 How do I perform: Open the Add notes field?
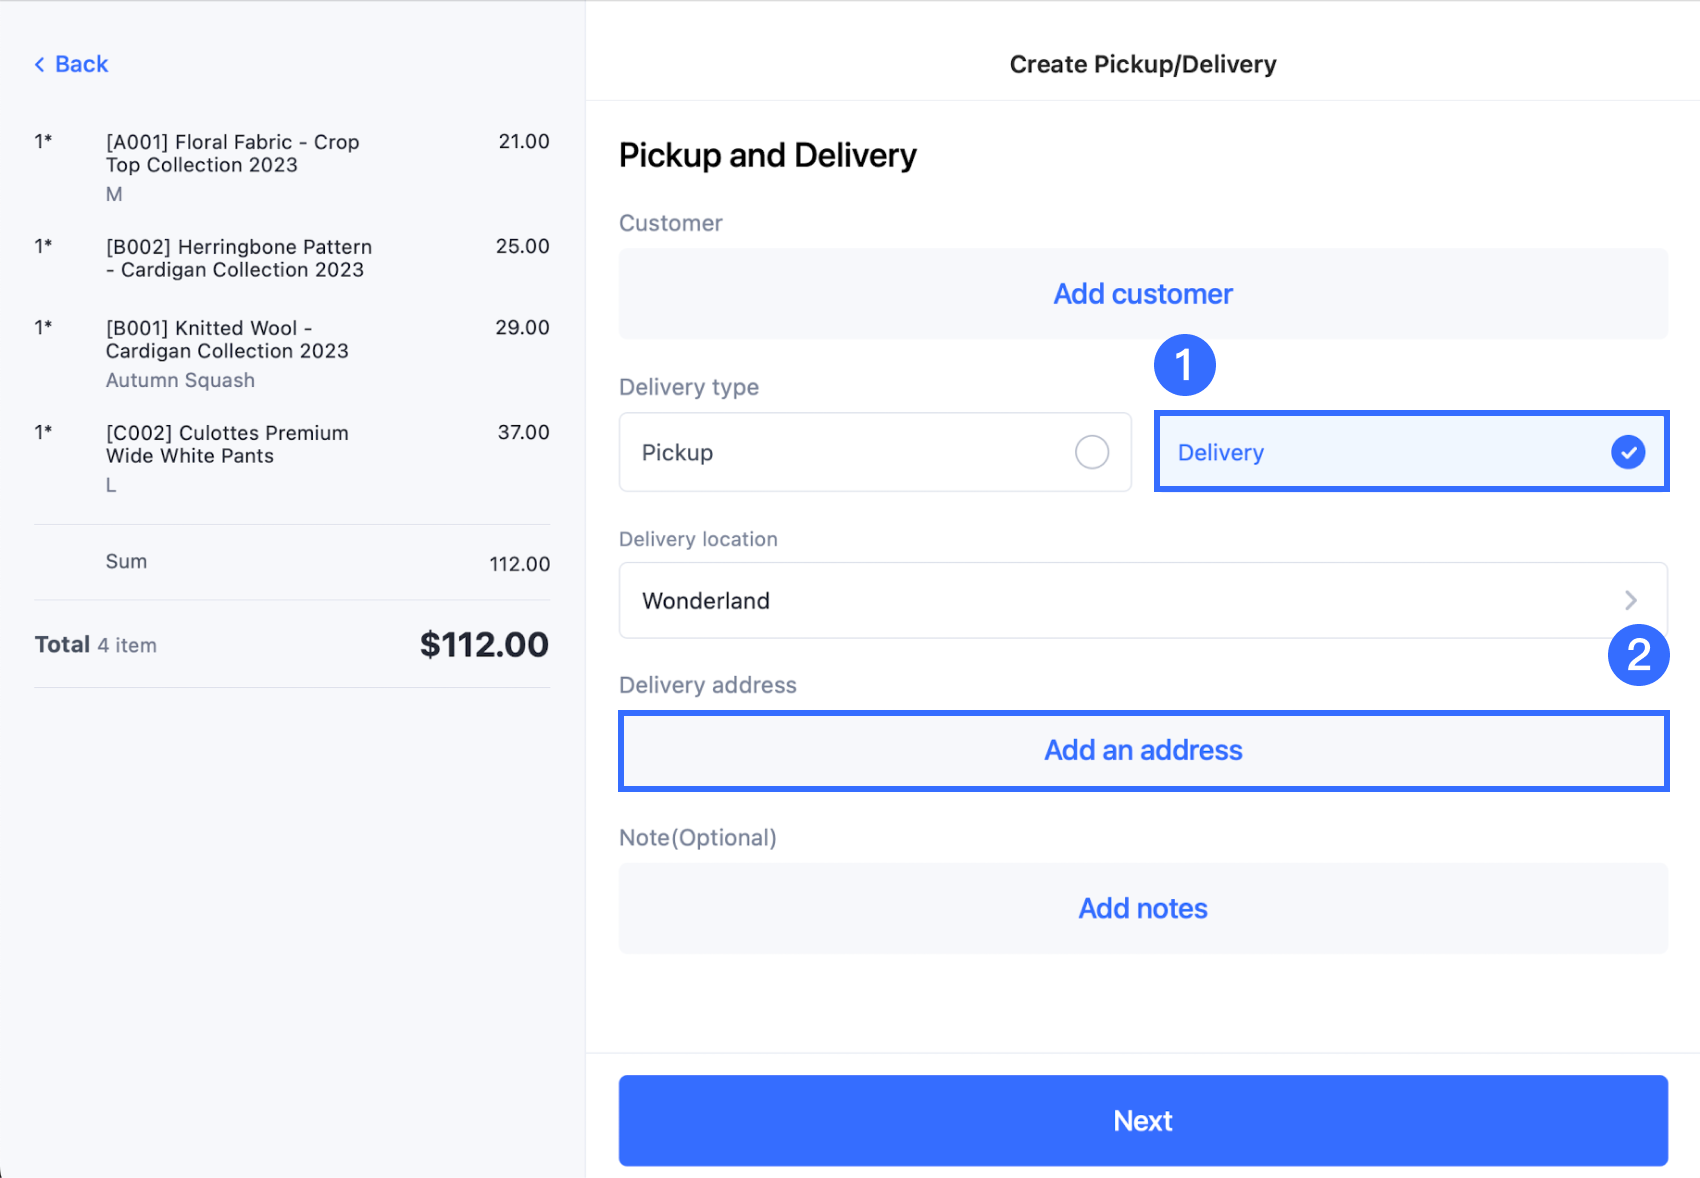pos(1142,908)
